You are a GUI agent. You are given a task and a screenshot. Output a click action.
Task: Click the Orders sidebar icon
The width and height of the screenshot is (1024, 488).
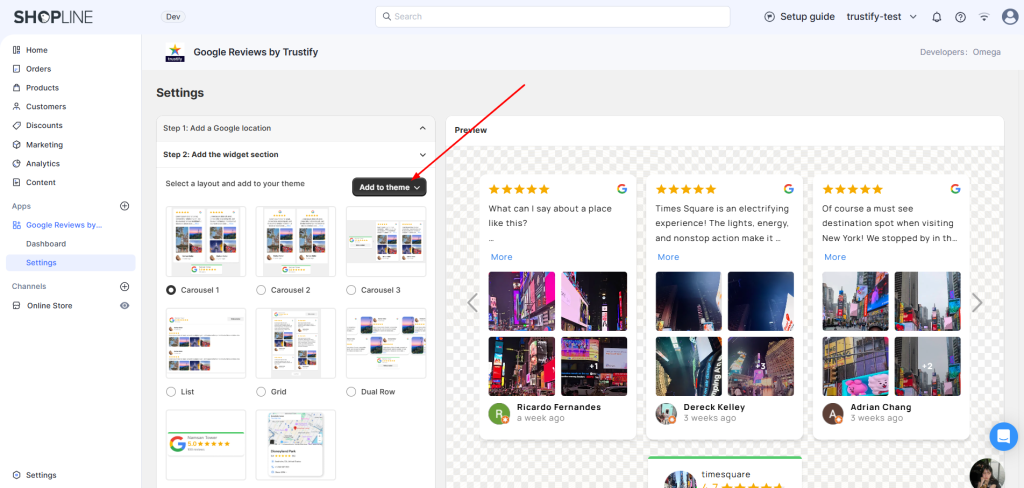tap(16, 69)
